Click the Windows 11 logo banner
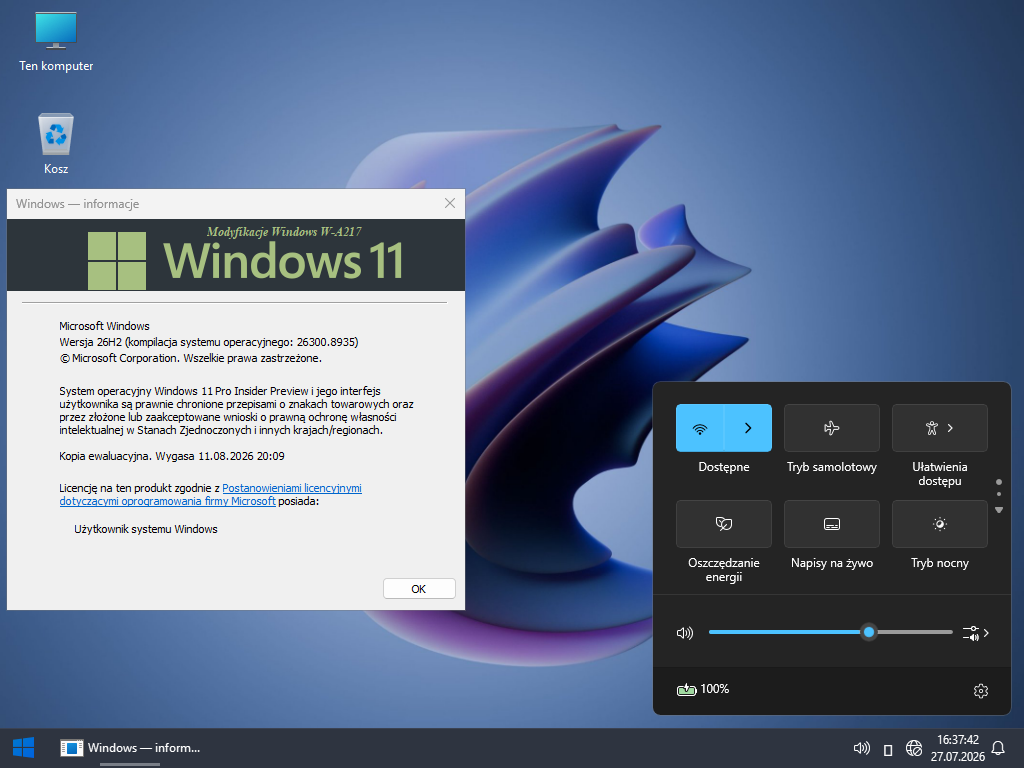This screenshot has width=1024, height=768. (236, 255)
